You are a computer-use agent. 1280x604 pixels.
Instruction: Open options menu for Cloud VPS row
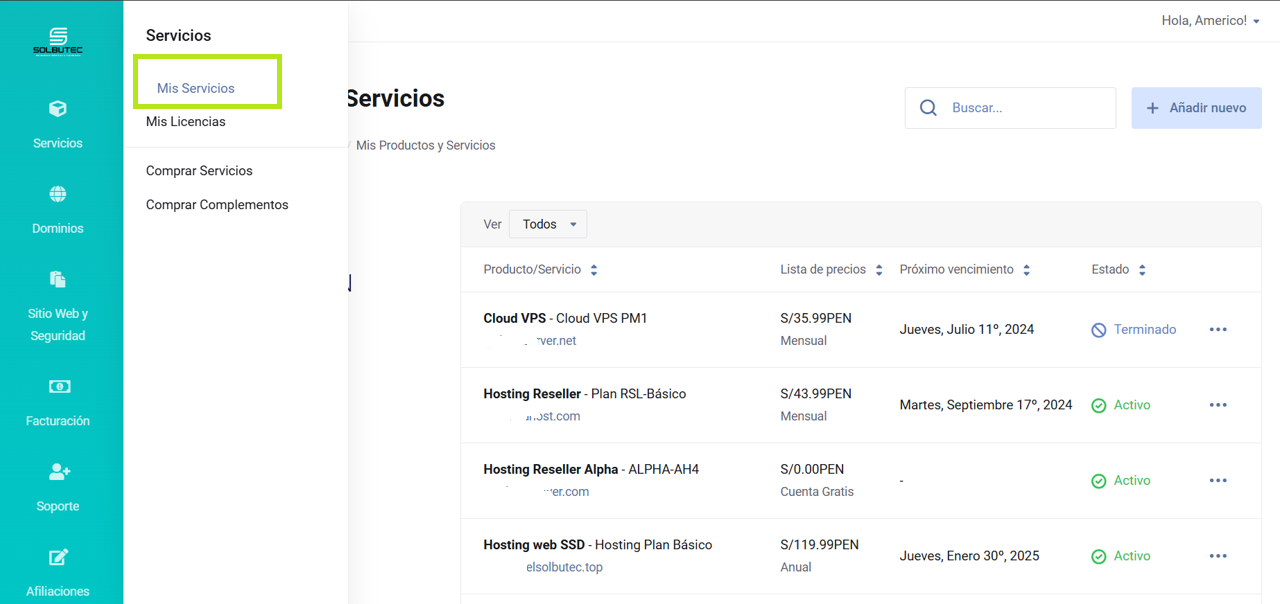[1217, 330]
